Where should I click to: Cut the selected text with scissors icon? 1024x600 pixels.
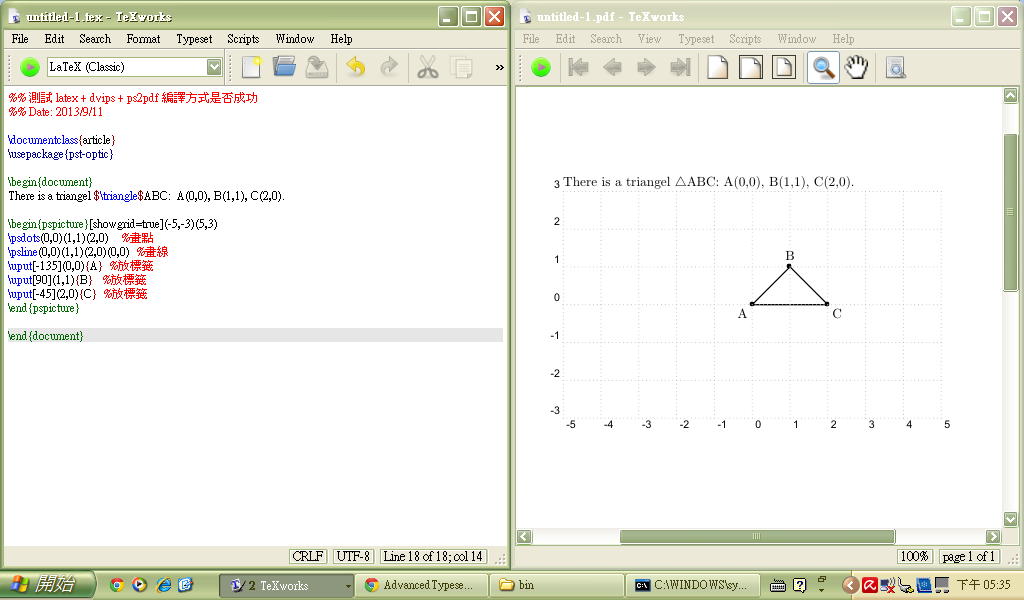coord(425,68)
